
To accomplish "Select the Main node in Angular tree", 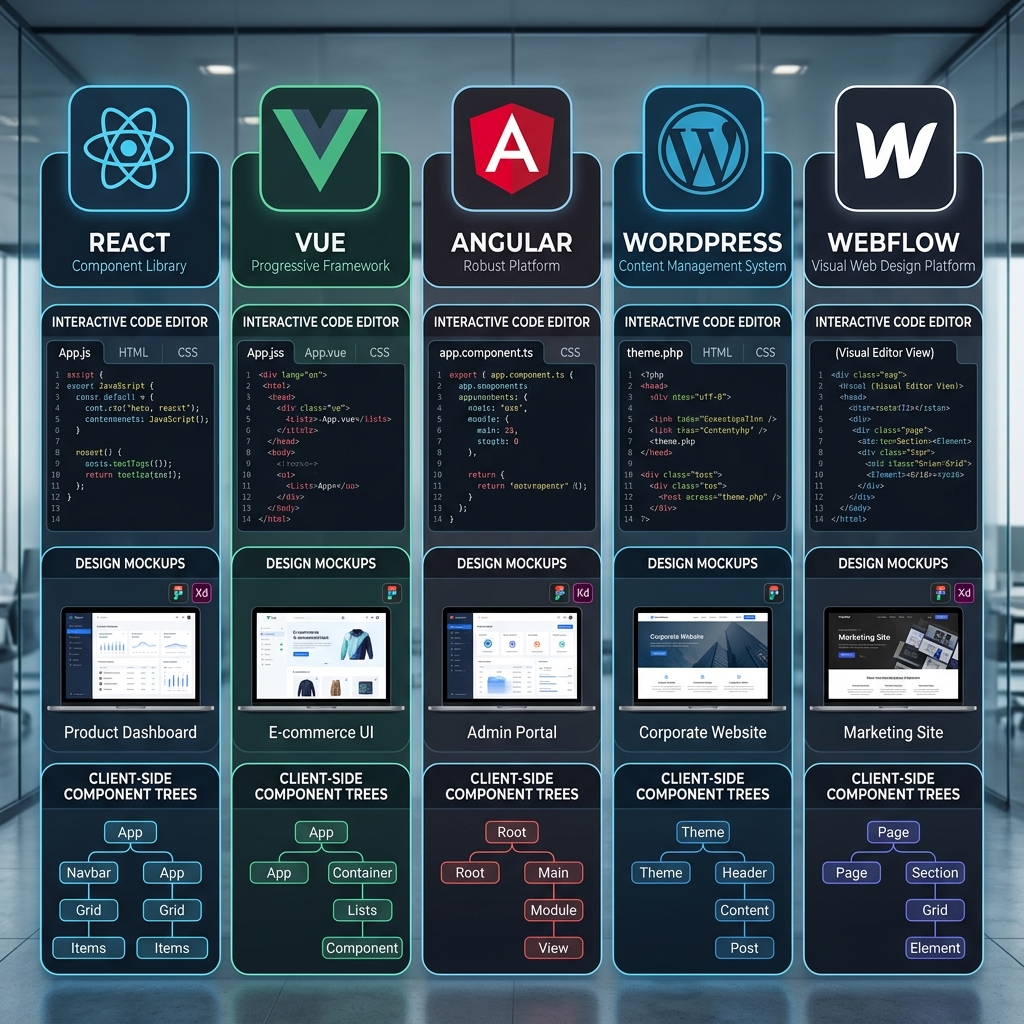I will pyautogui.click(x=553, y=872).
